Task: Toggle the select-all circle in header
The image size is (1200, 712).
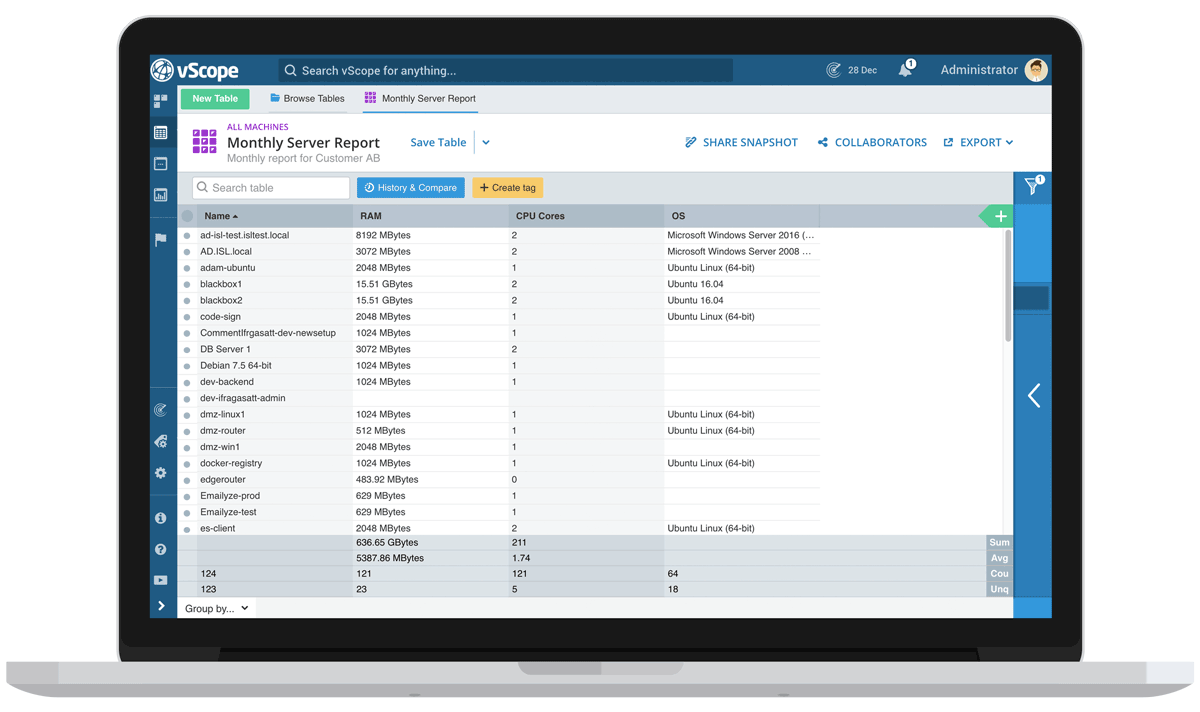Action: tap(187, 216)
